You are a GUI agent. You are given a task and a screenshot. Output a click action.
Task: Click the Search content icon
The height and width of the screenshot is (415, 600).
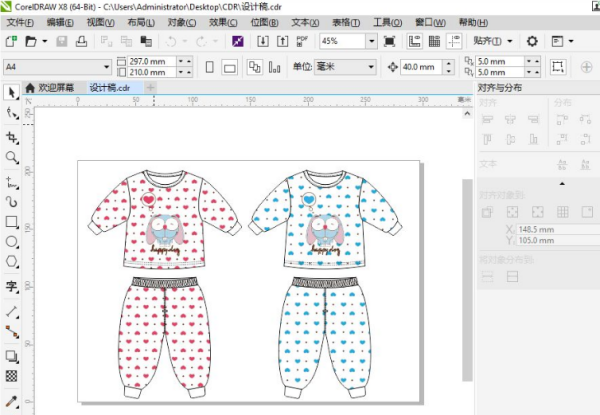238,41
